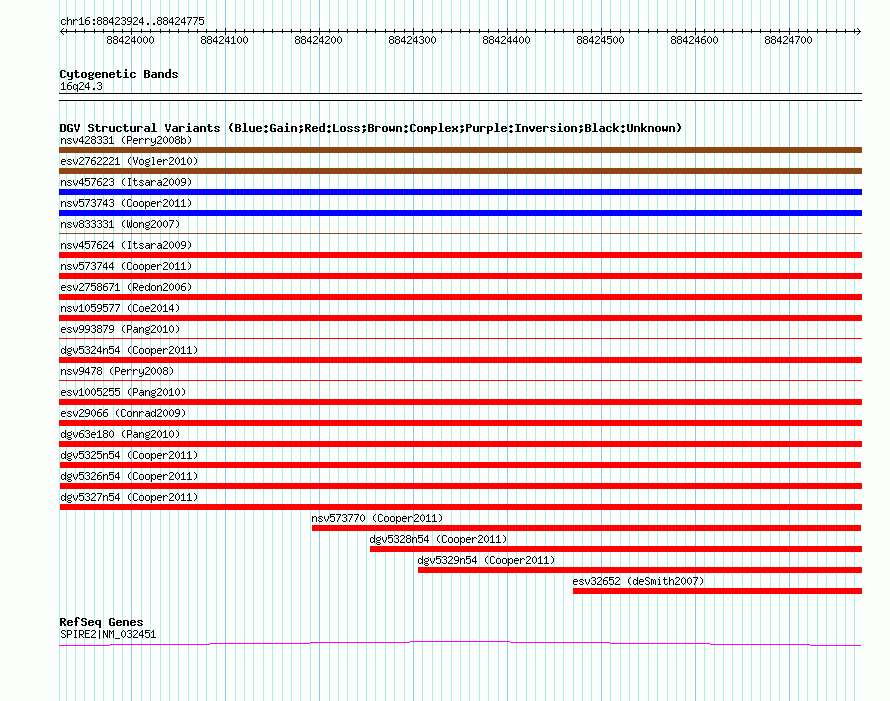Open the SPIRE2|NM_032451 RefSeq gene

click(x=108, y=635)
